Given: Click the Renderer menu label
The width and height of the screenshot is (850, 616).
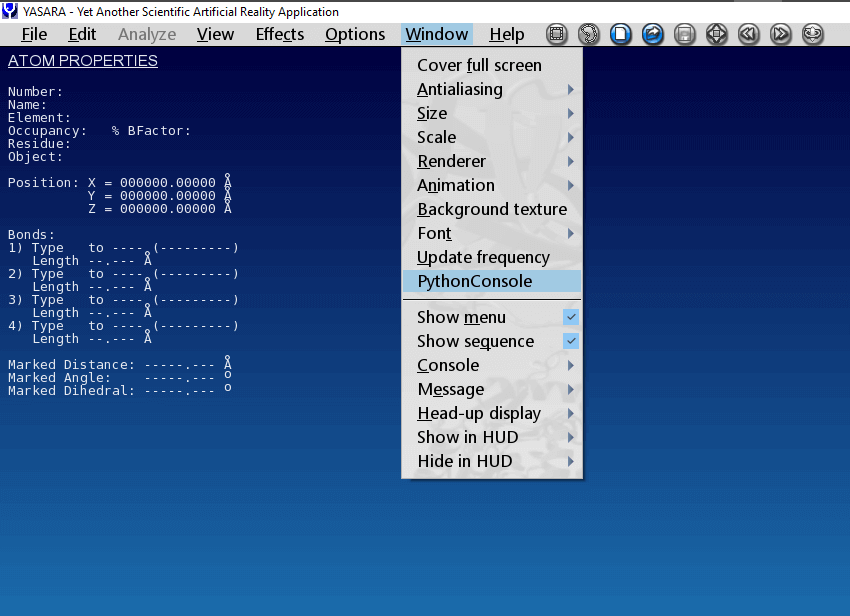Looking at the screenshot, I should click(x=452, y=161).
